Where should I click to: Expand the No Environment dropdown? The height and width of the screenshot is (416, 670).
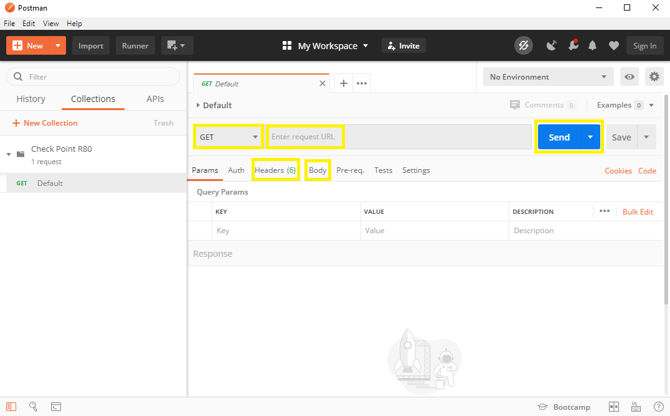point(548,77)
